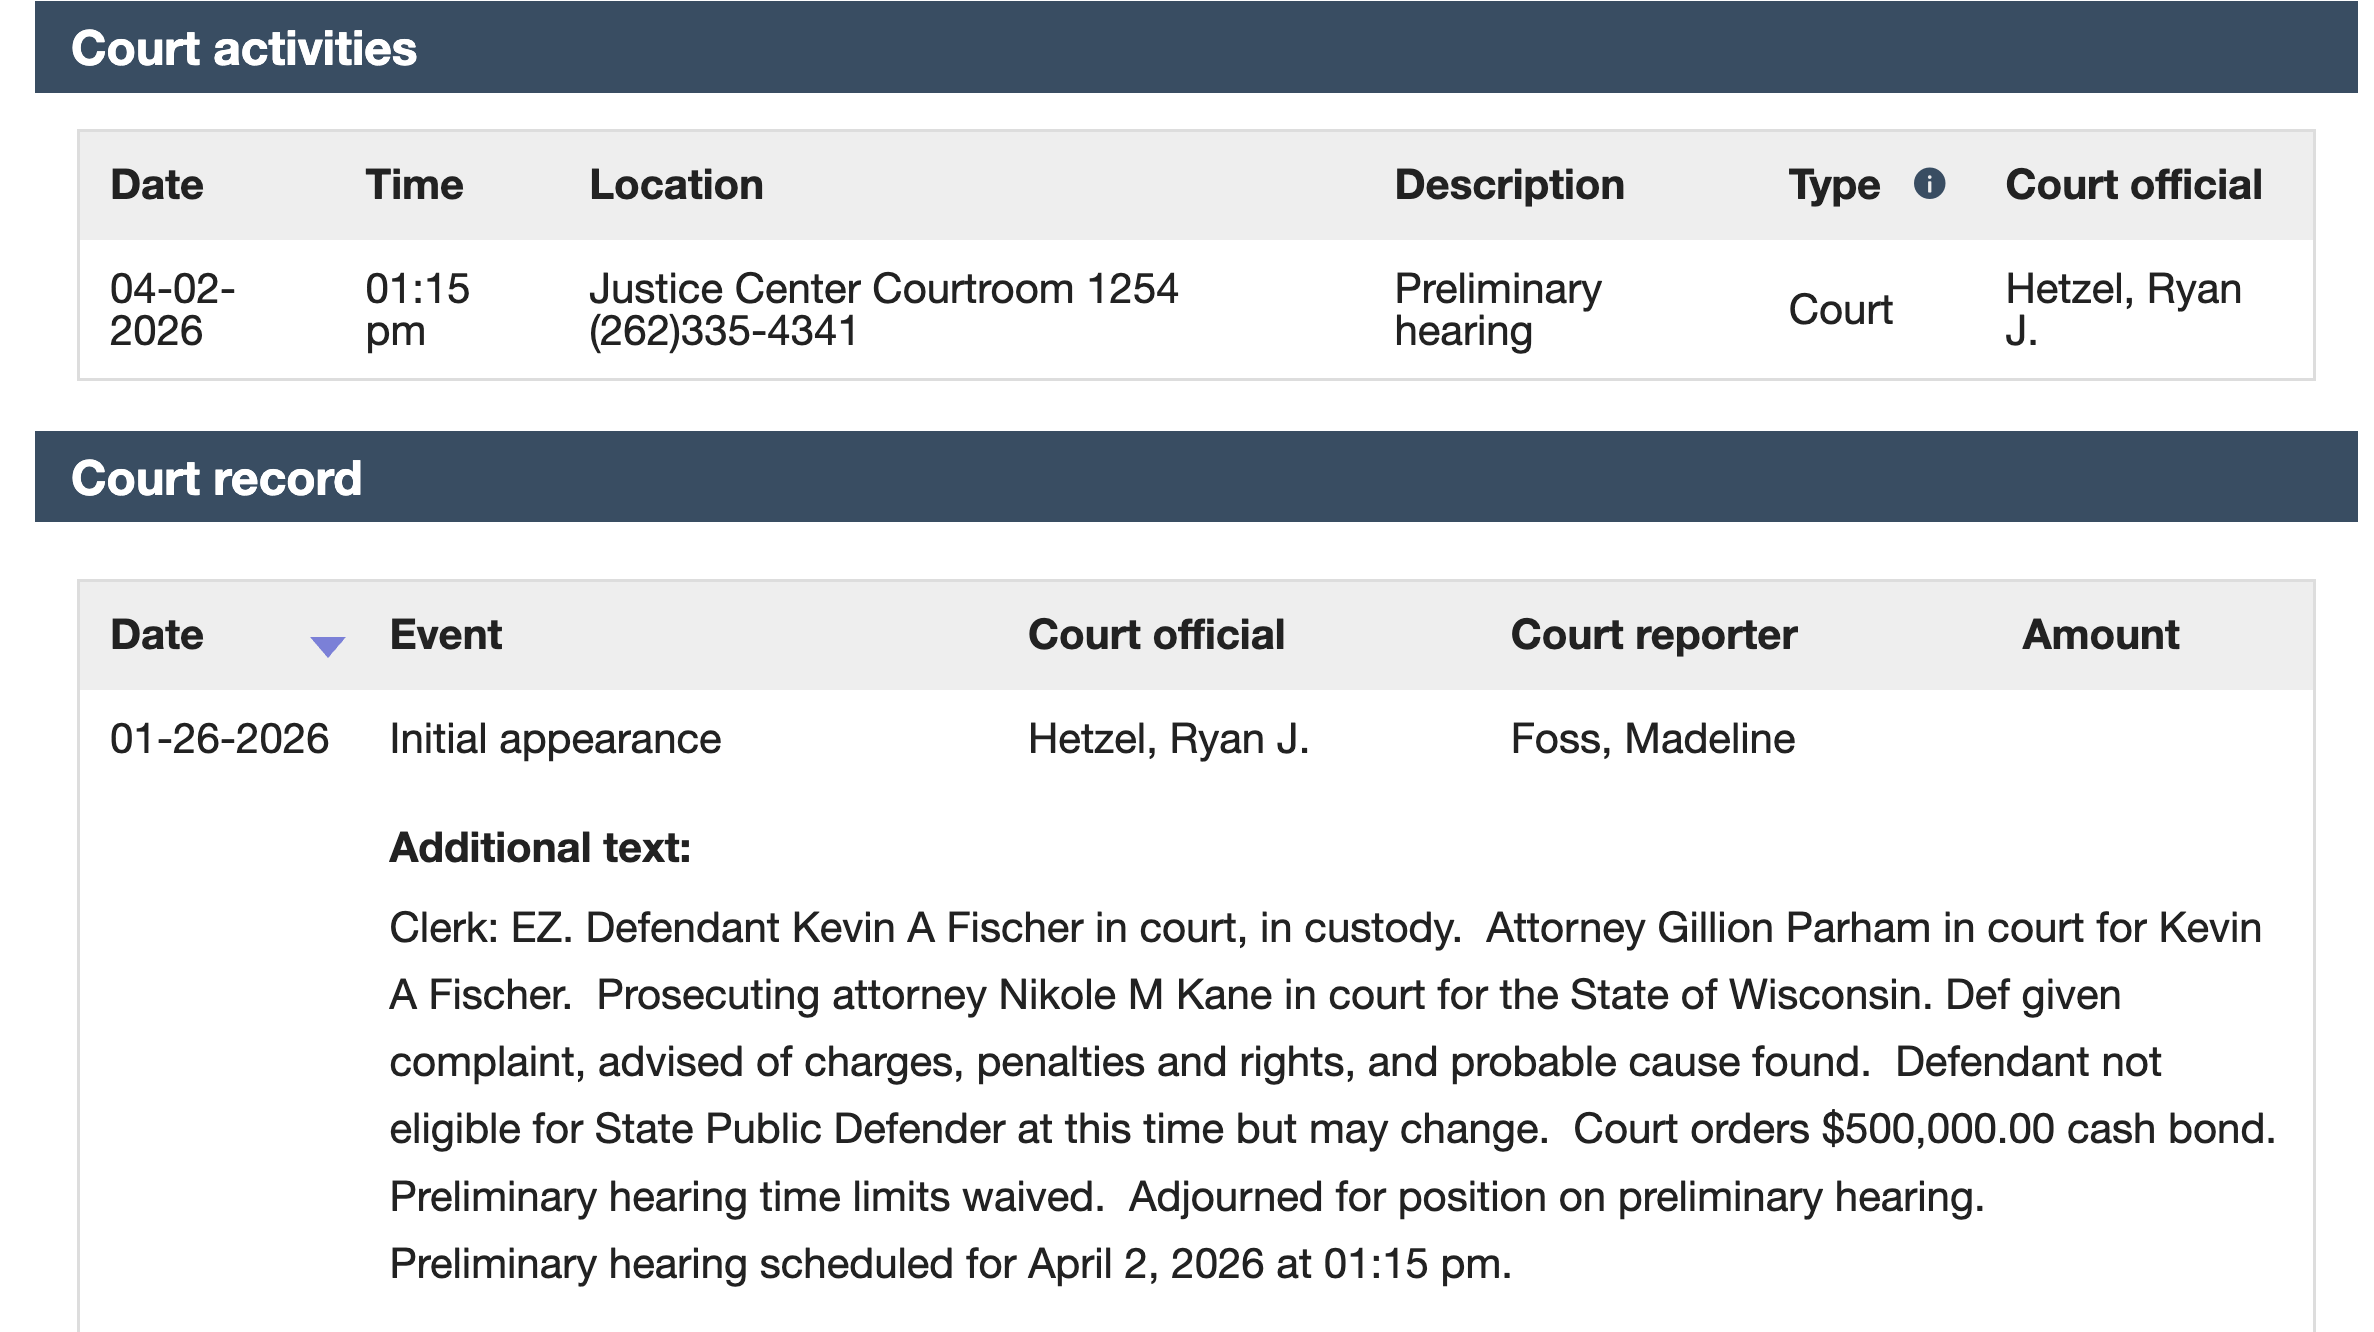
Task: Click court reporter name Foss, Madeline
Action: pos(1653,739)
